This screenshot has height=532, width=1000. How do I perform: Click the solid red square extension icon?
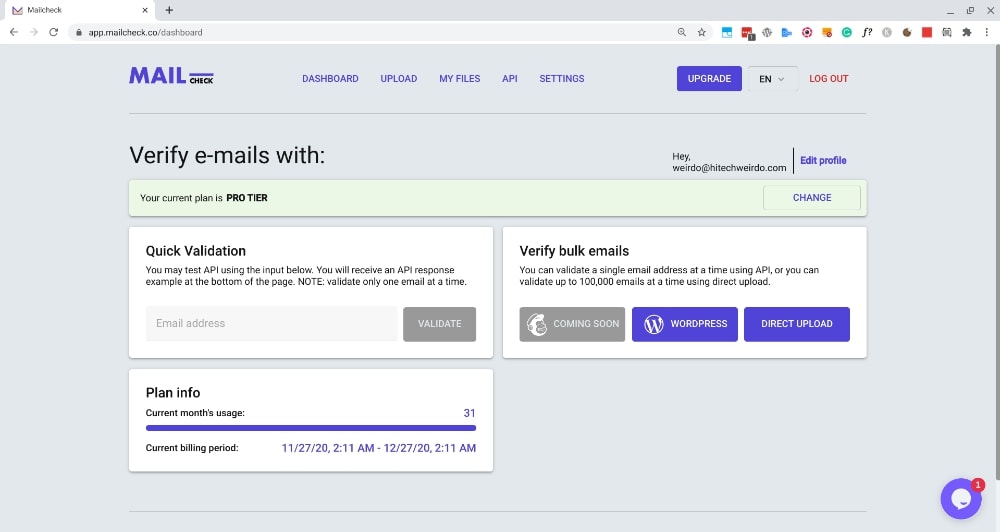tap(927, 32)
